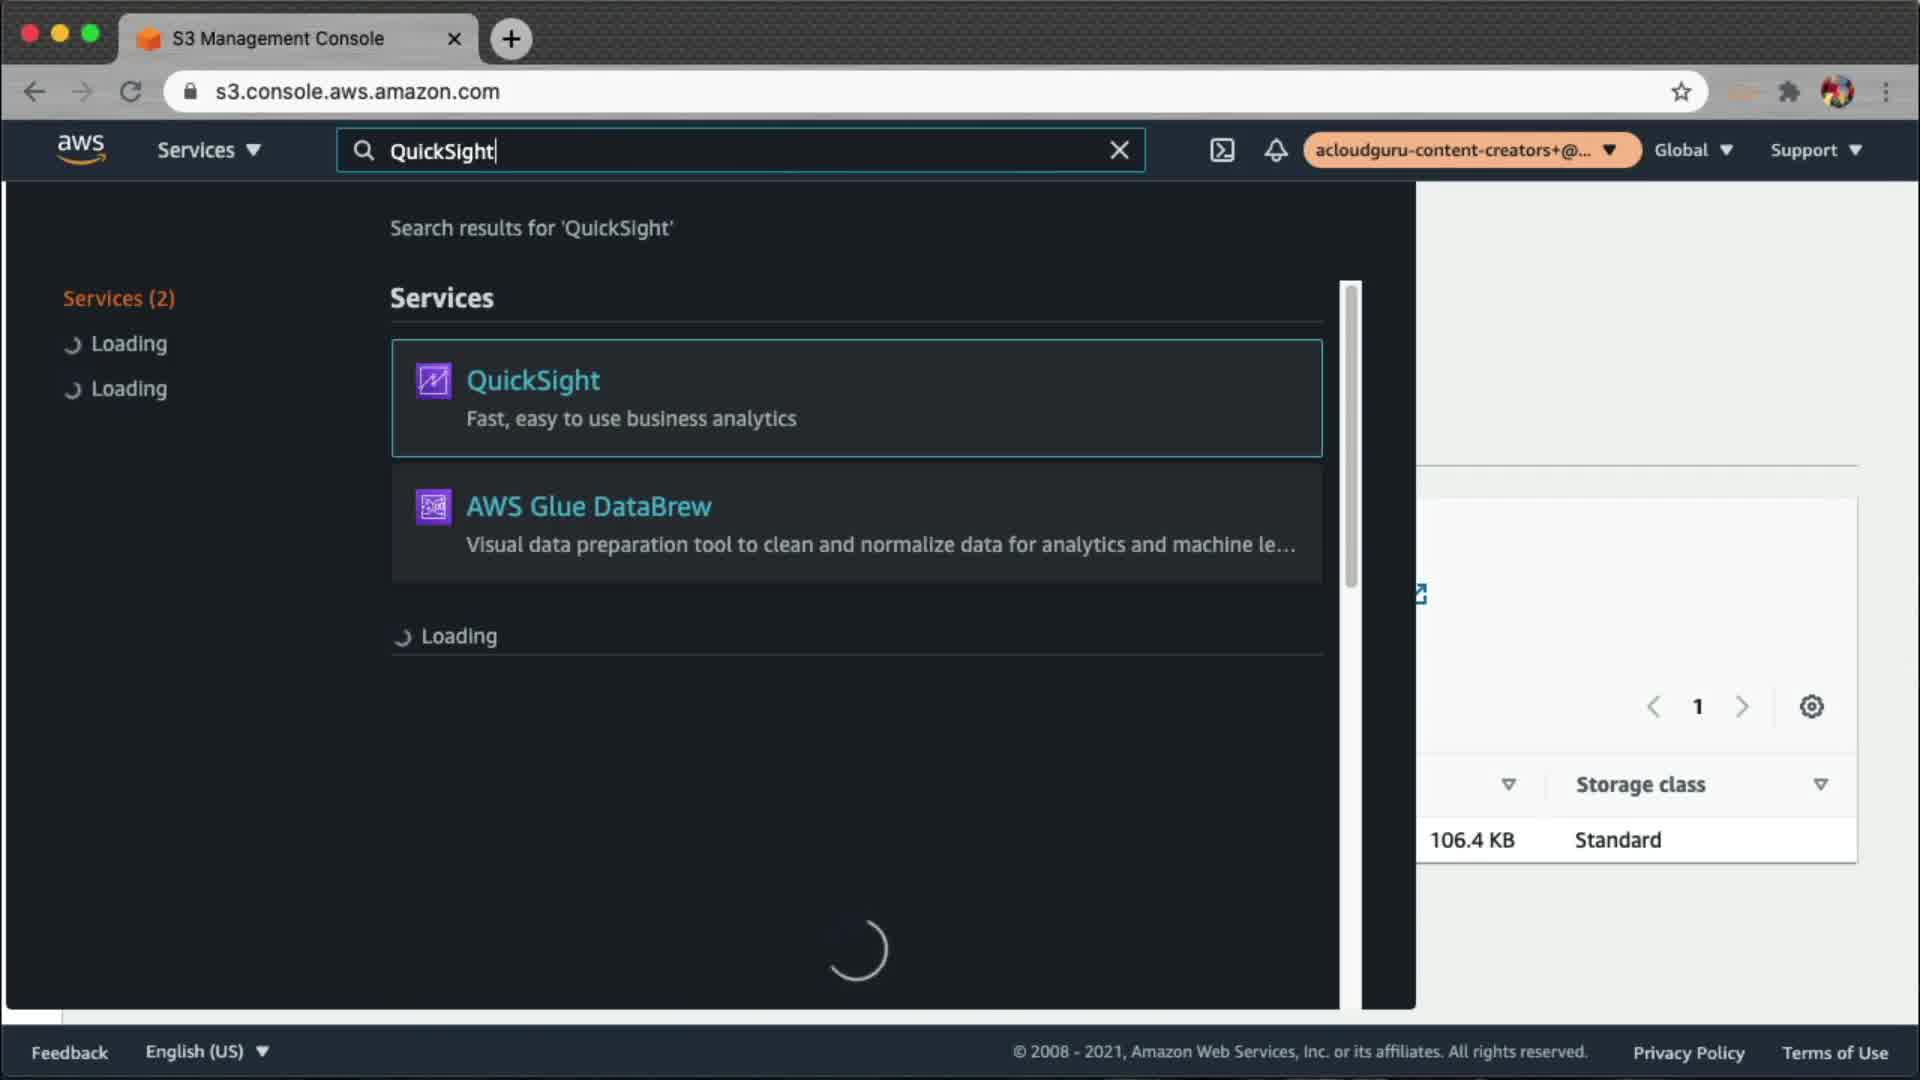Open the CloudShell terminal icon
Image resolution: width=1920 pixels, height=1080 pixels.
1222,150
